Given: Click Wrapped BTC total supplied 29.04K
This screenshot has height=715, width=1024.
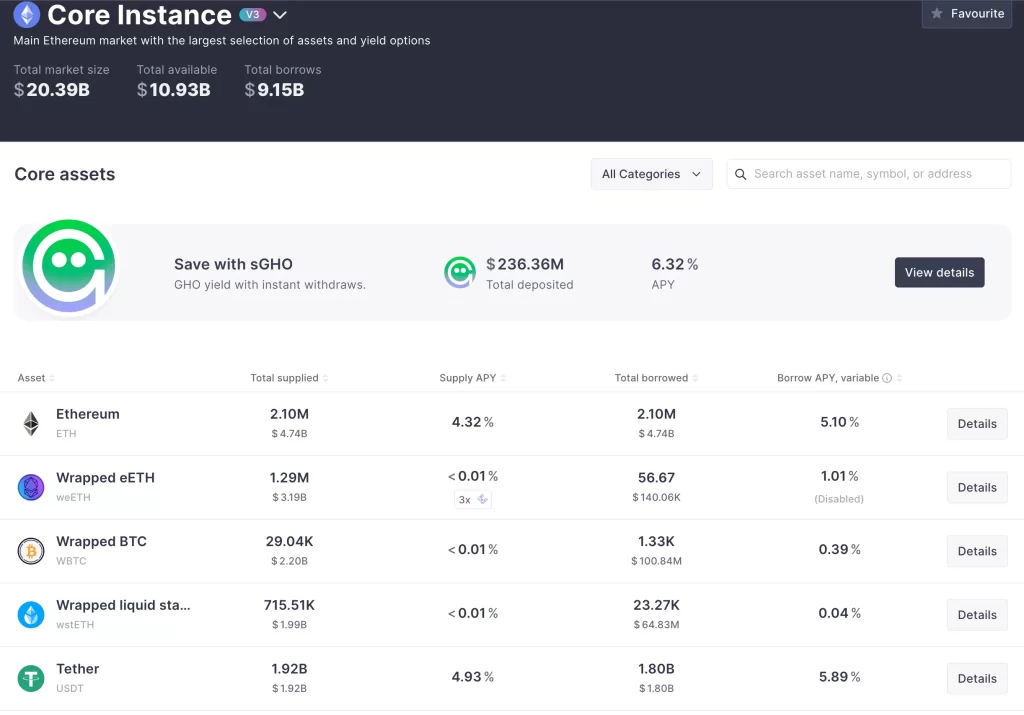Looking at the screenshot, I should [289, 541].
